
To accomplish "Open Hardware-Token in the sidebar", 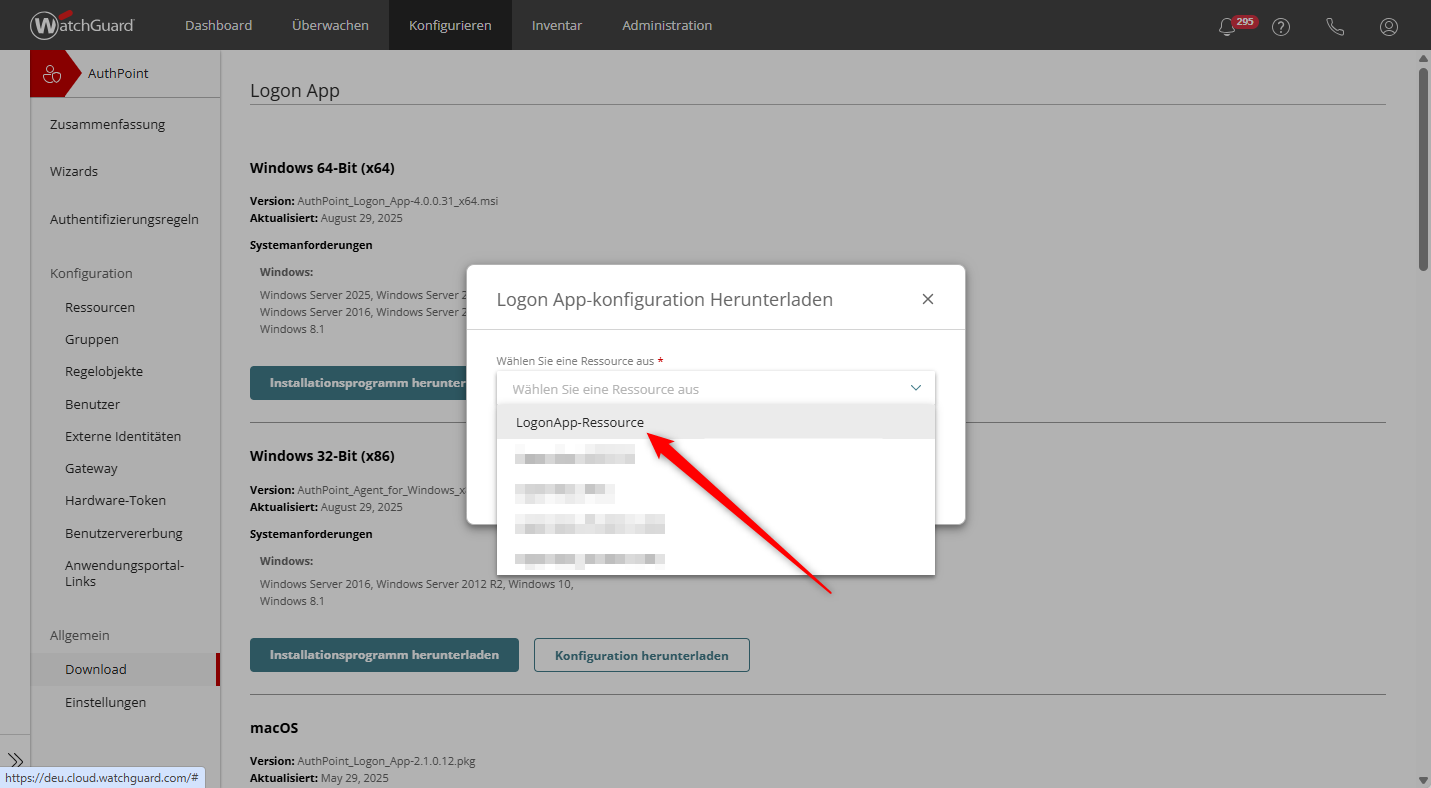I will [115, 500].
